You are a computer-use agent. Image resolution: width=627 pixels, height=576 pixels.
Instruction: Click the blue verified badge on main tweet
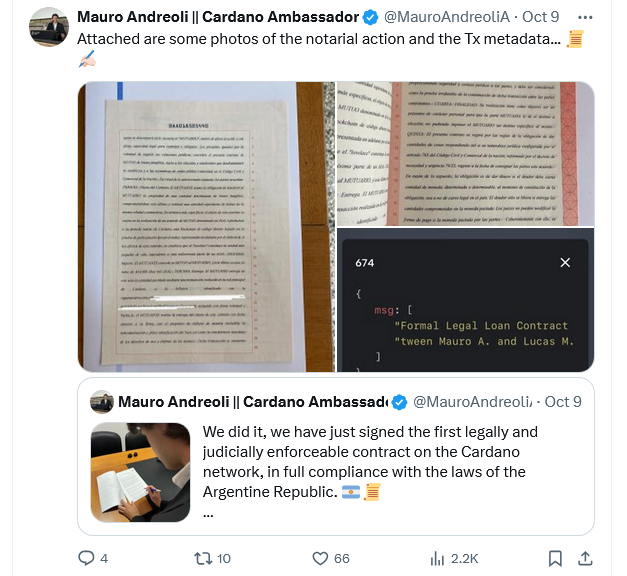pyautogui.click(x=370, y=17)
